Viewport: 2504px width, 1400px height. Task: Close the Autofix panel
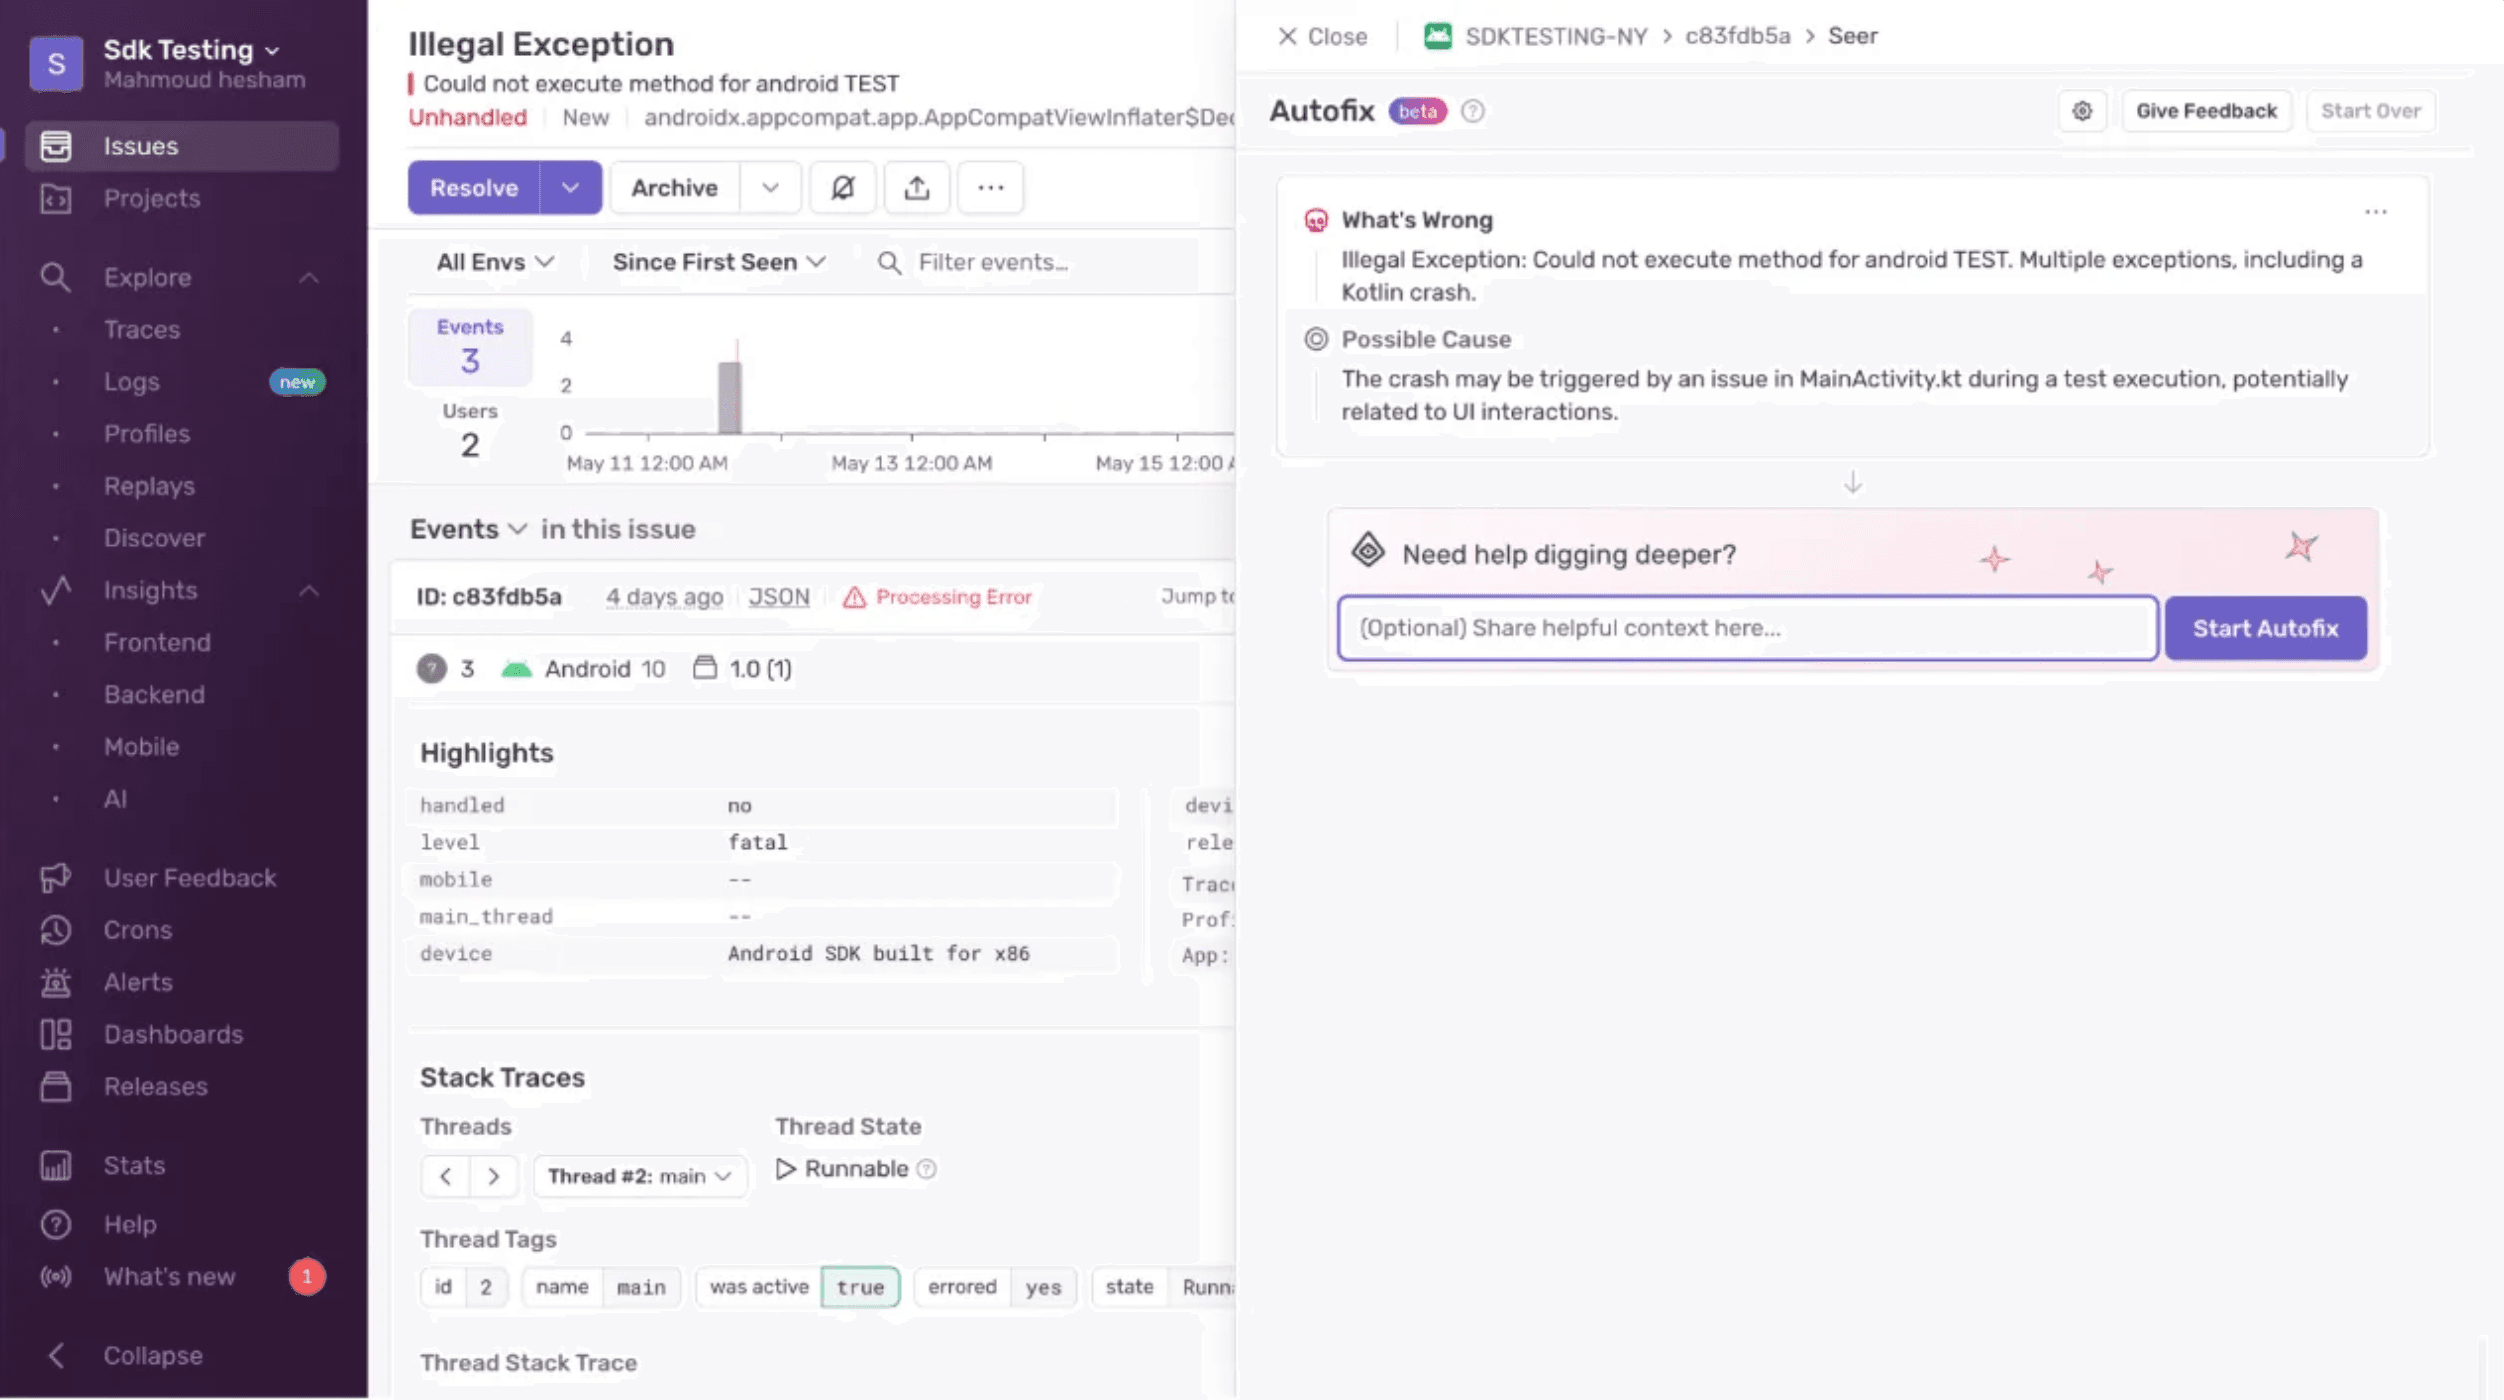coord(1322,36)
